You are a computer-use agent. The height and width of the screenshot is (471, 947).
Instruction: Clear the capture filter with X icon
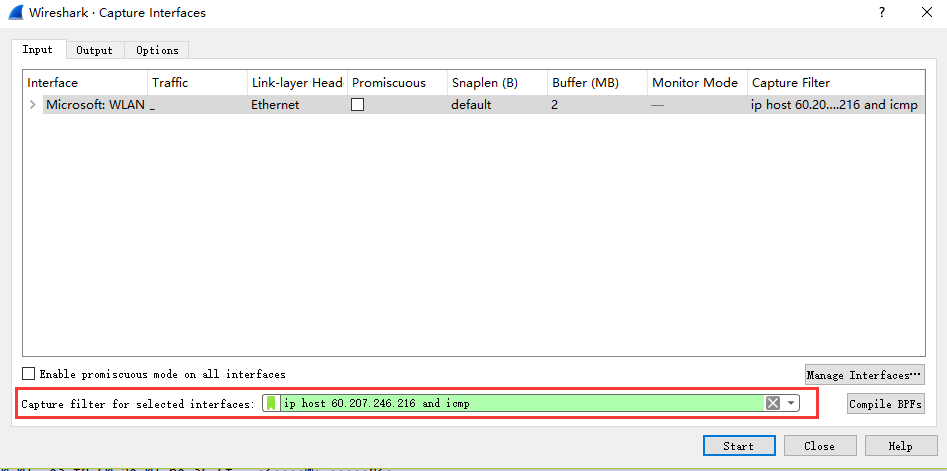point(772,403)
